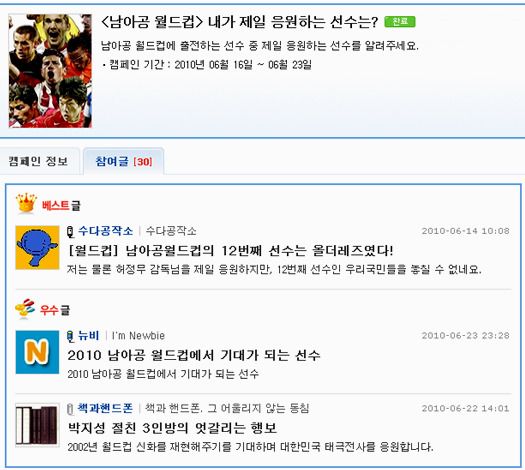The image size is (525, 470).
Task: Open post 박지성 절친 3인방의 엇갈리는 행보
Action: pyautogui.click(x=172, y=428)
